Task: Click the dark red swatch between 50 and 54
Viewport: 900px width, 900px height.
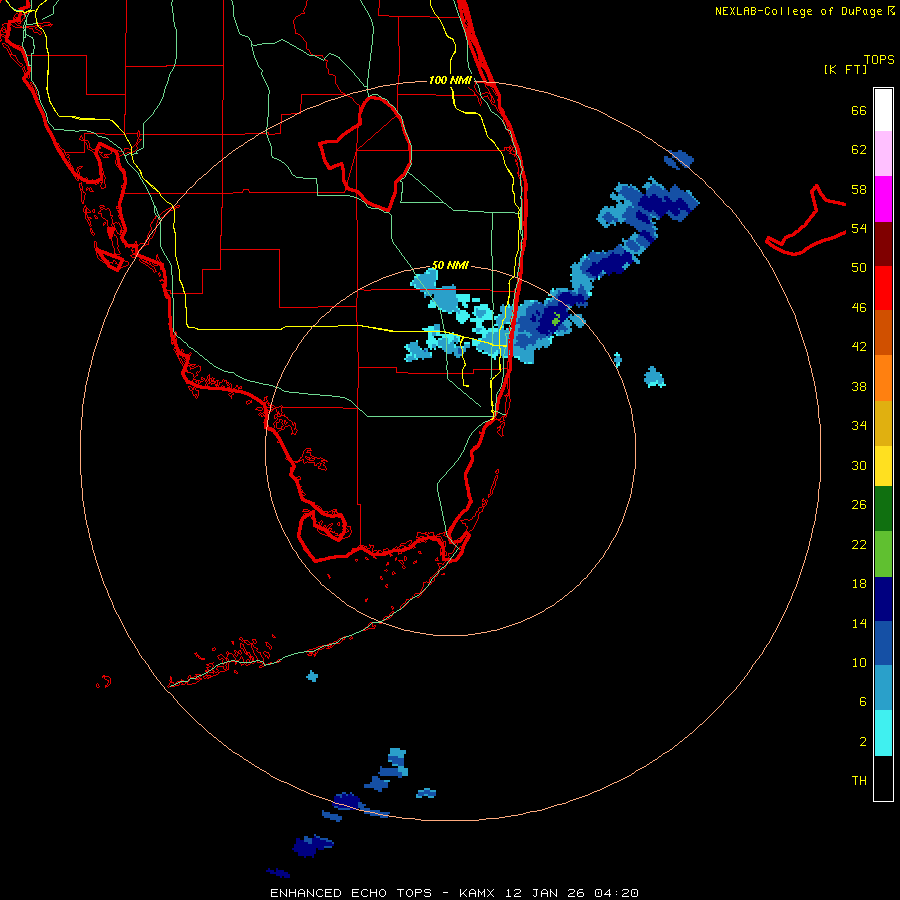Action: coord(883,244)
